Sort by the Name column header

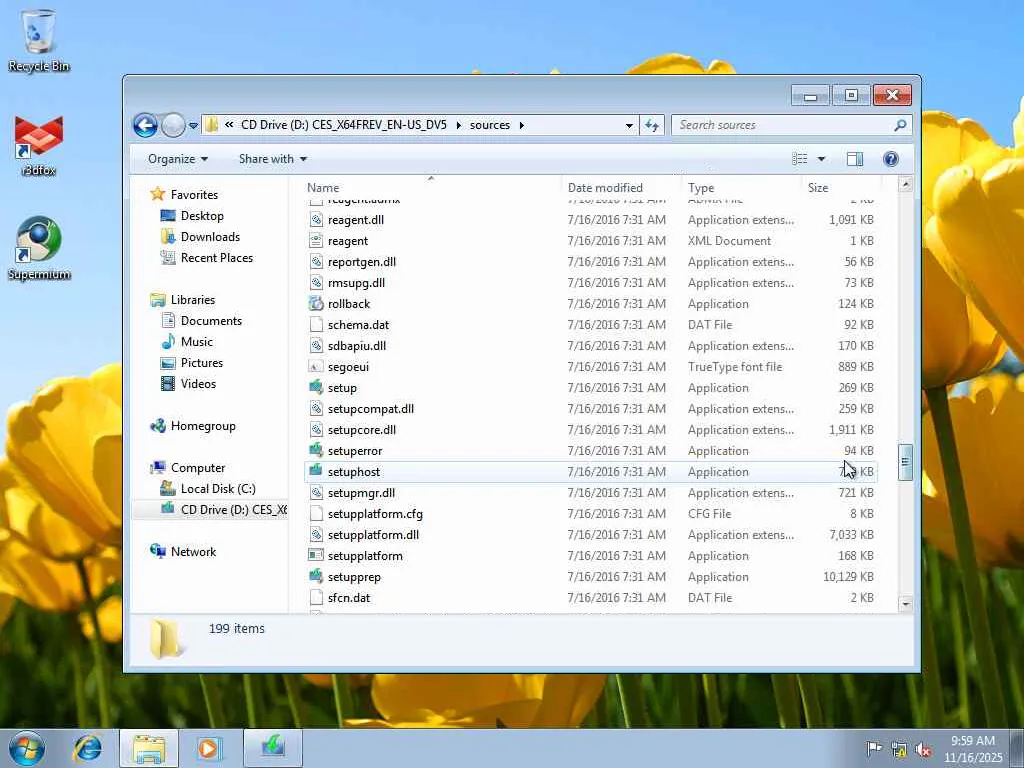[431, 187]
